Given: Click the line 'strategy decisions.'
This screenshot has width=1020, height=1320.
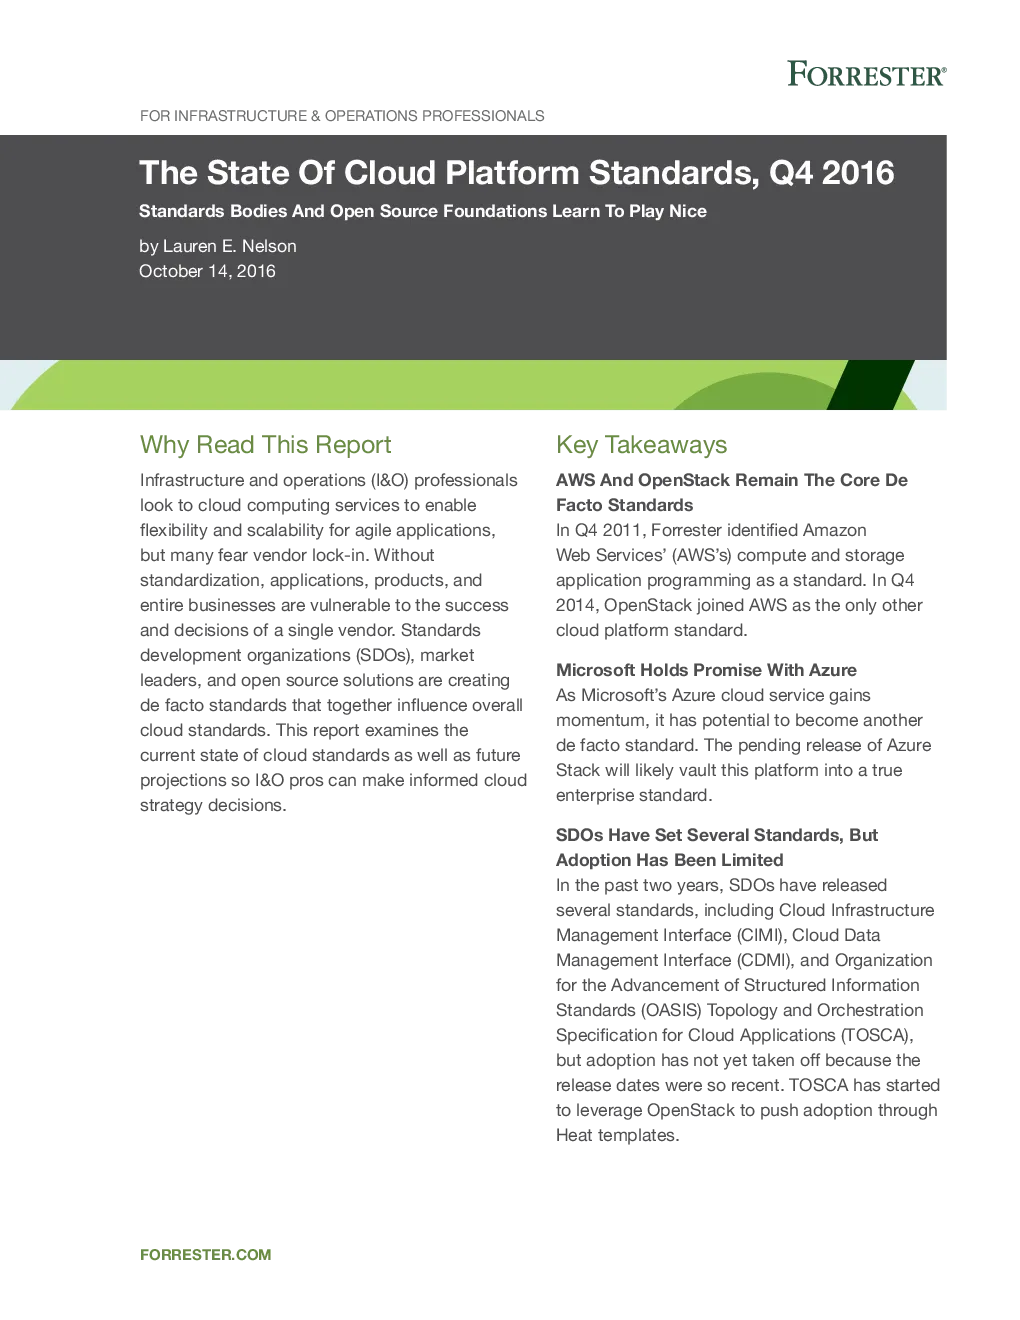Looking at the screenshot, I should (213, 805).
